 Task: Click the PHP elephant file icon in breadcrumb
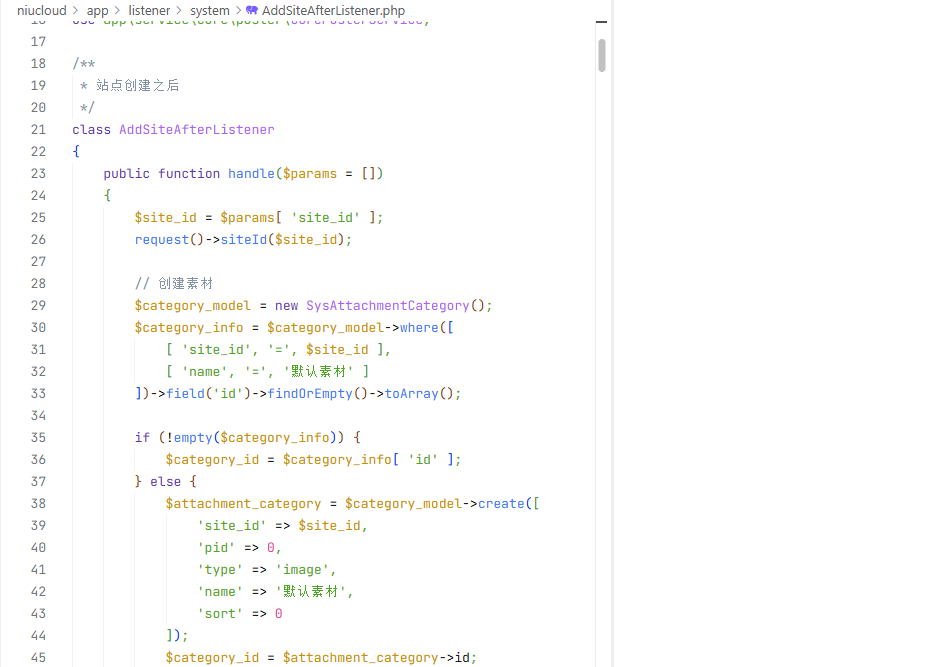coord(251,10)
